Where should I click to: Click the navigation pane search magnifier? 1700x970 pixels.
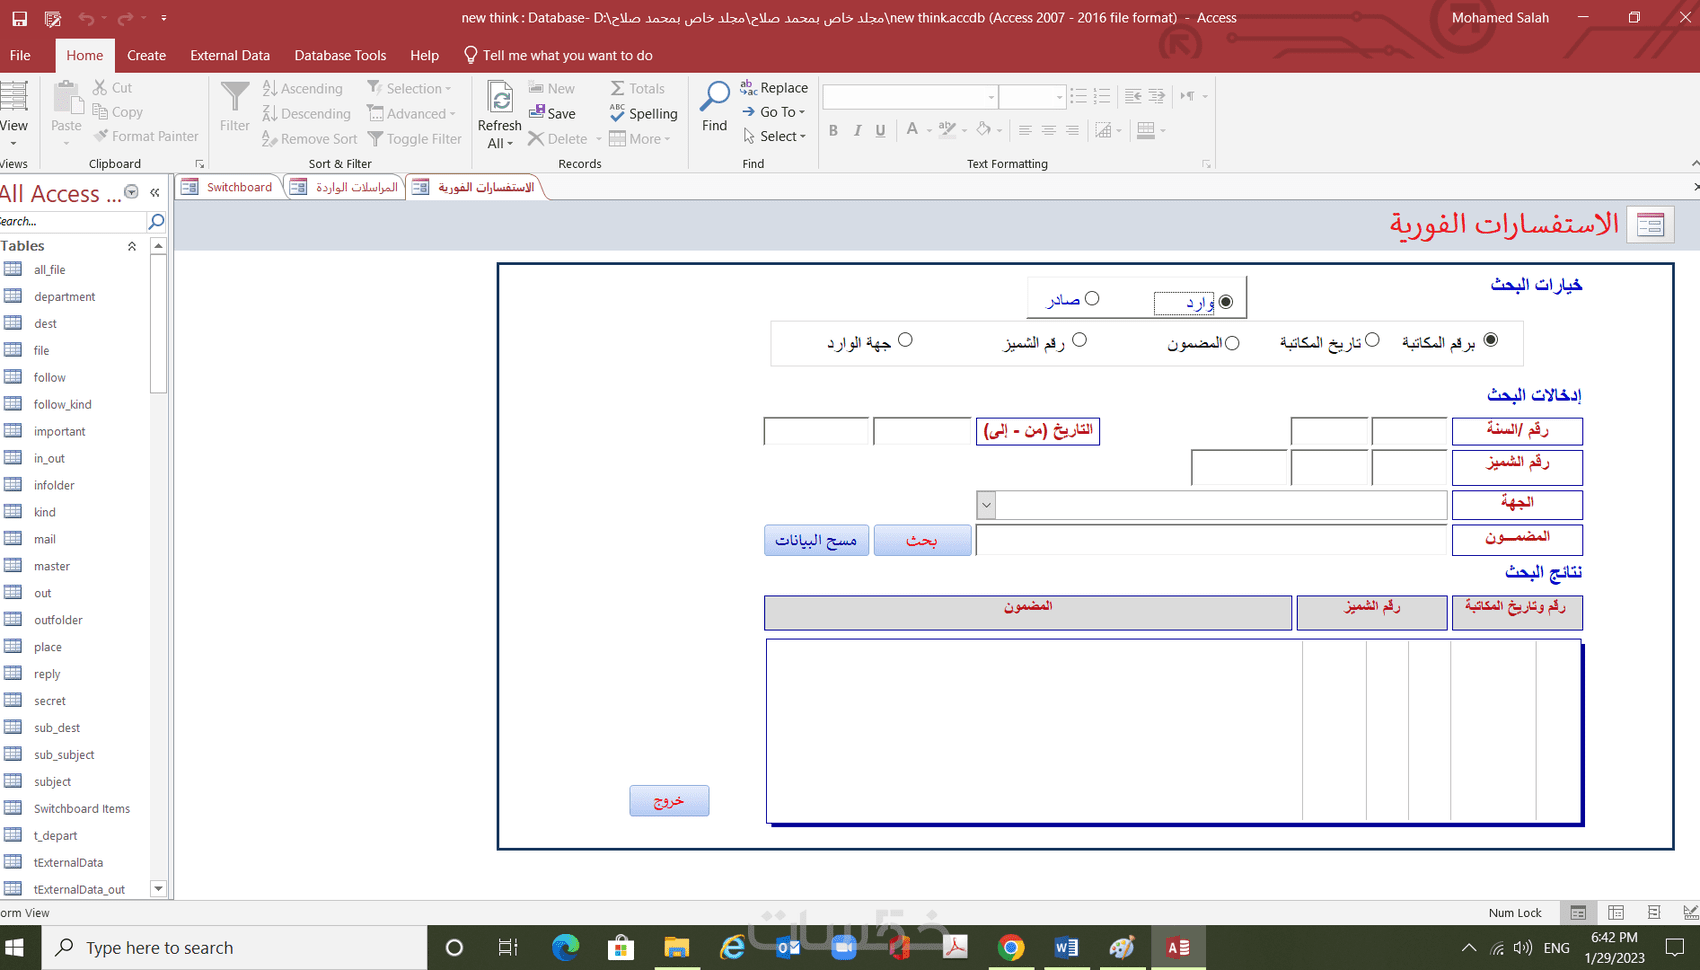[x=156, y=221]
